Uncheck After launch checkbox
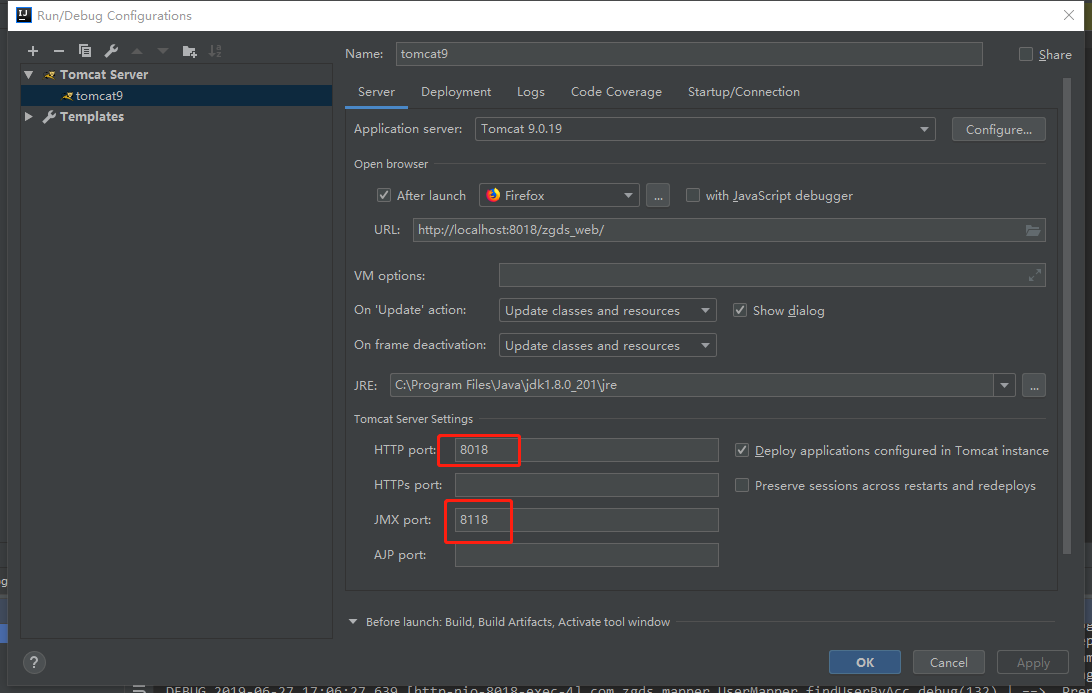 click(x=384, y=195)
